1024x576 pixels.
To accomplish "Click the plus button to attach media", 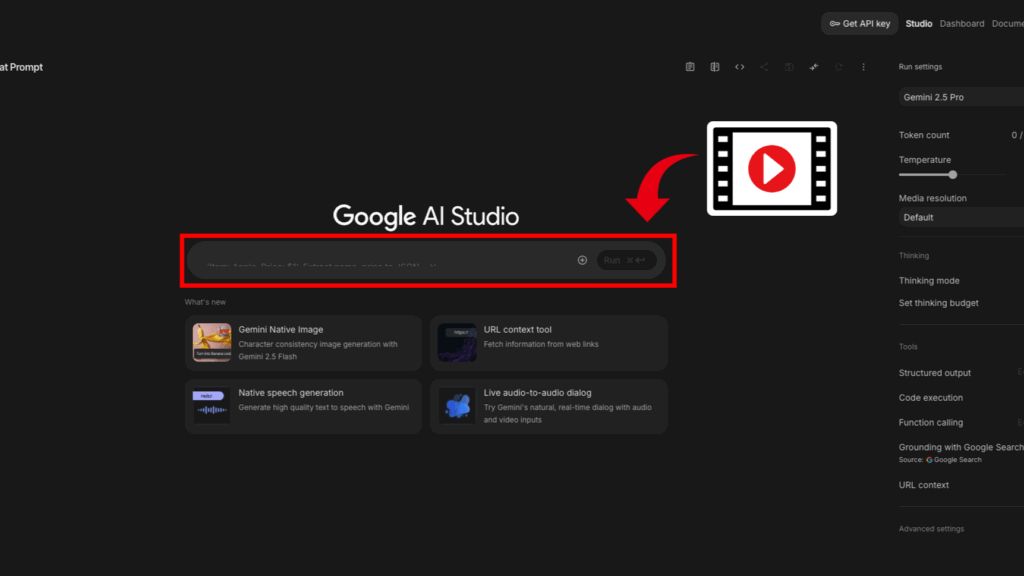I will click(x=582, y=260).
